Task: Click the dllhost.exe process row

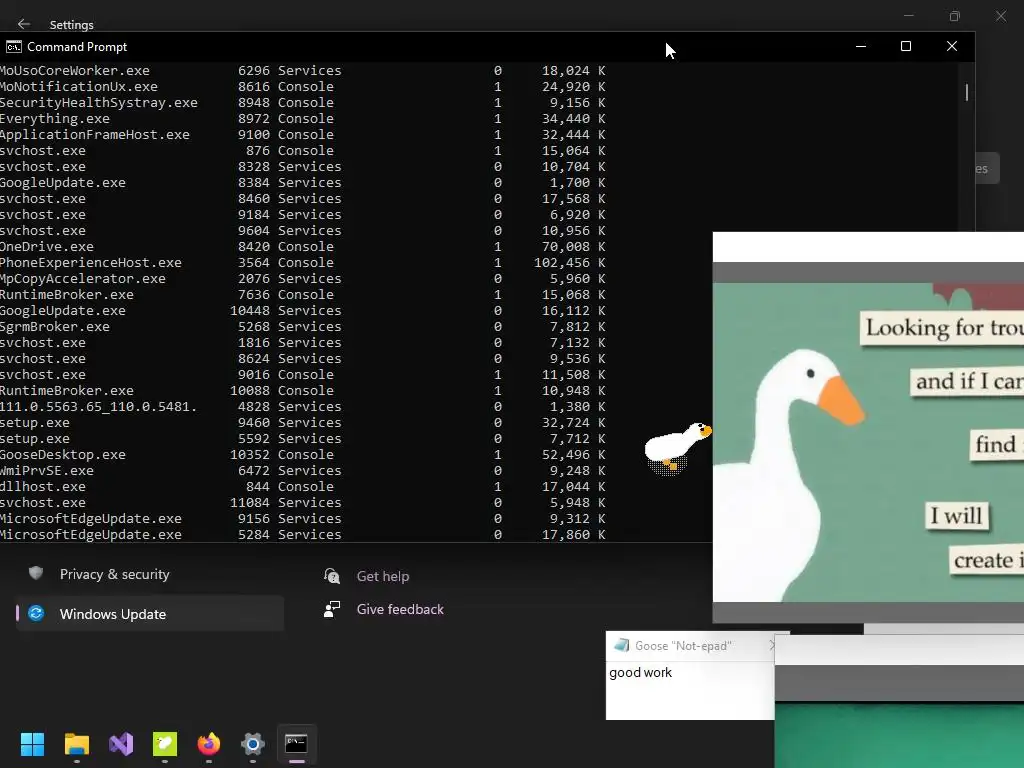Action: point(302,487)
